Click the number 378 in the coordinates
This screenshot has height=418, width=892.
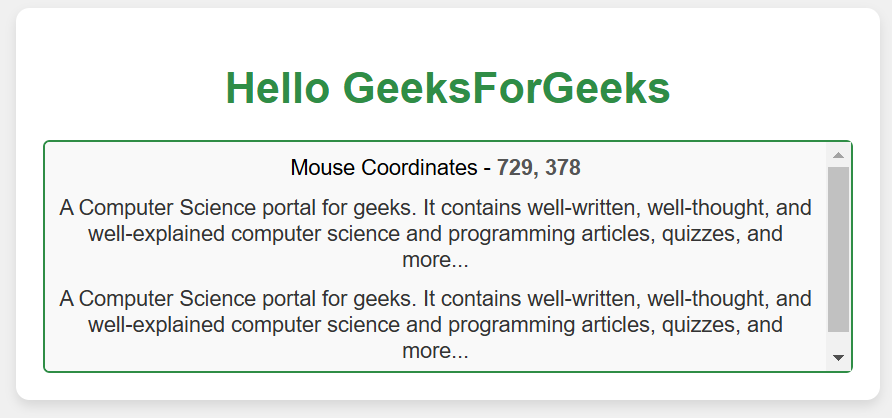(563, 168)
